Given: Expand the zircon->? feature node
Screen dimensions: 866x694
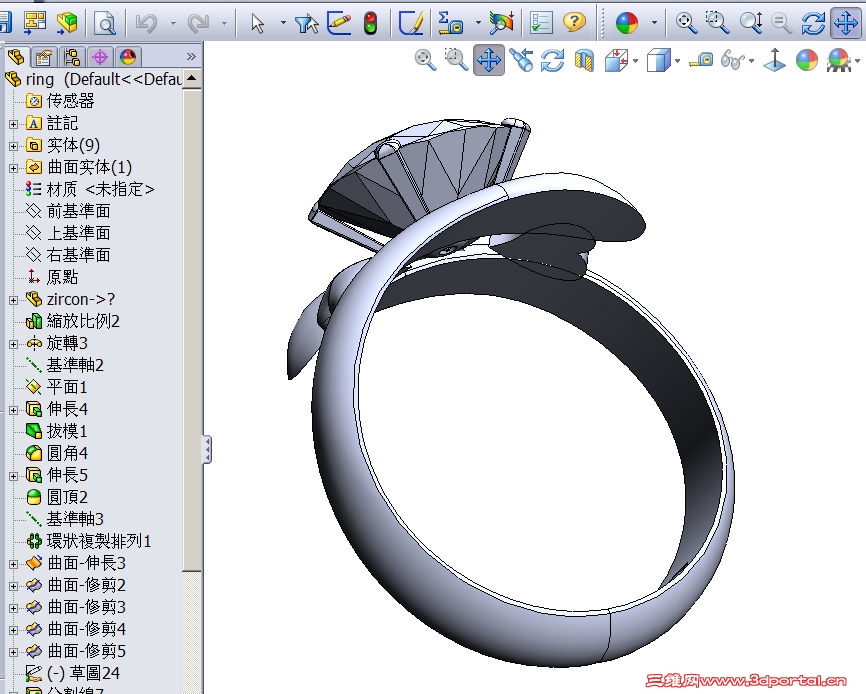Looking at the screenshot, I should pyautogui.click(x=14, y=300).
